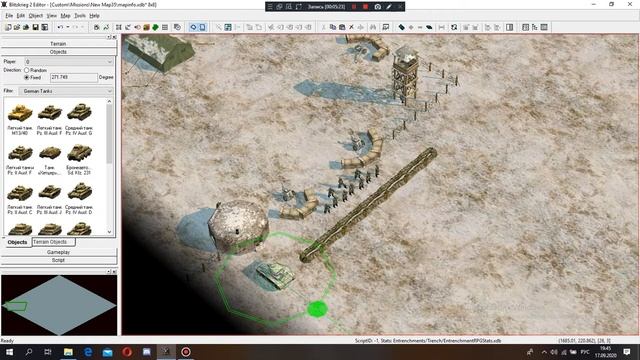Screen dimensions: 640x360
Task: Toggle the highlighted frame-mode toolbar button
Action: [202, 27]
